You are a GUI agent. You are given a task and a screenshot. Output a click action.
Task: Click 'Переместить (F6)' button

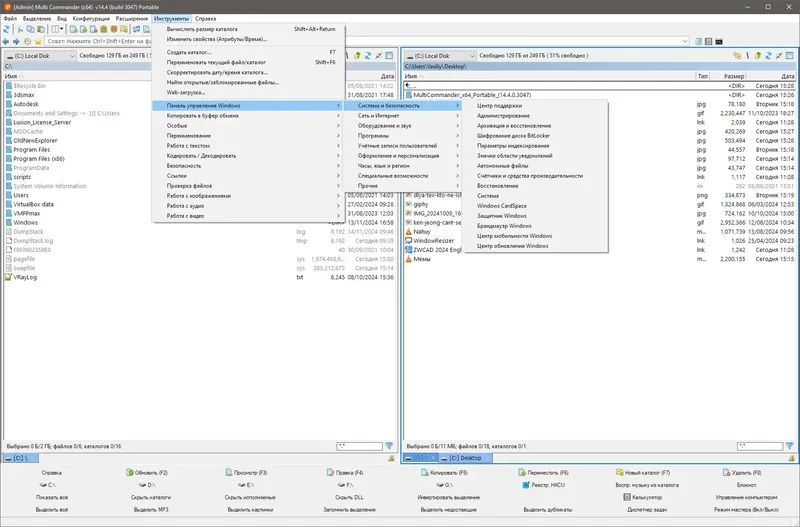click(x=543, y=473)
